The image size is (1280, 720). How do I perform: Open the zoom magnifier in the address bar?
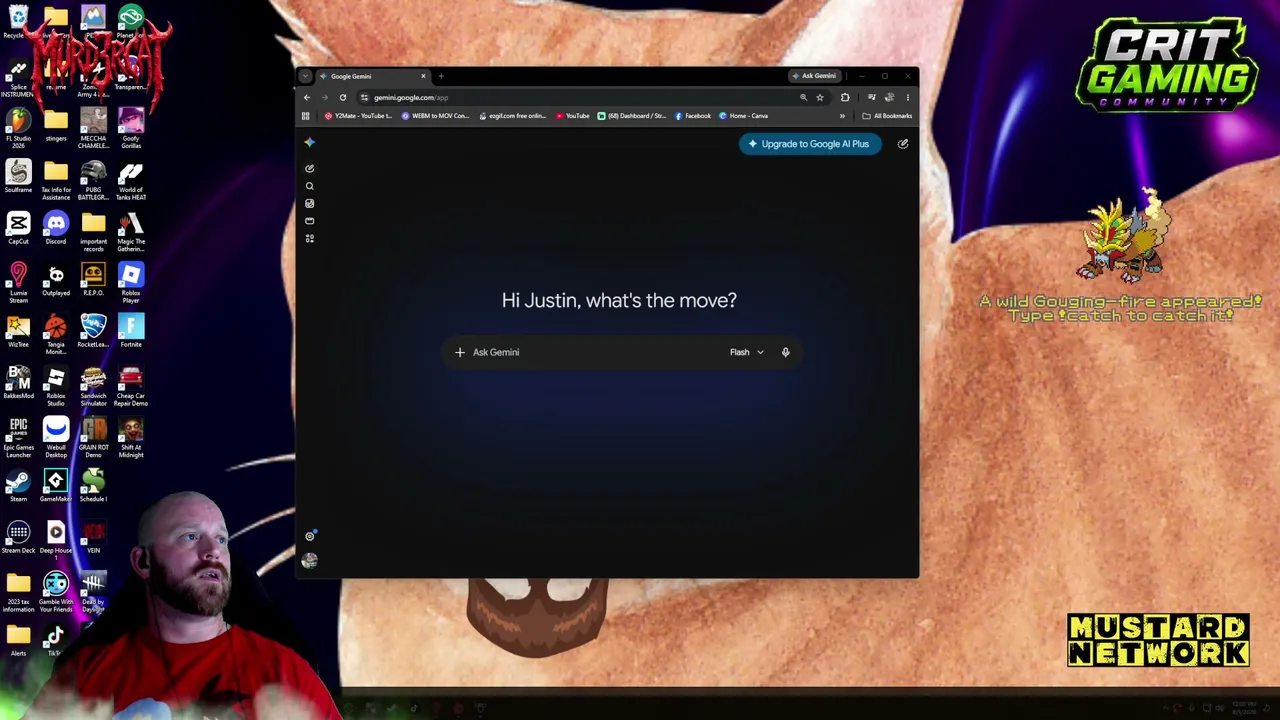(803, 97)
